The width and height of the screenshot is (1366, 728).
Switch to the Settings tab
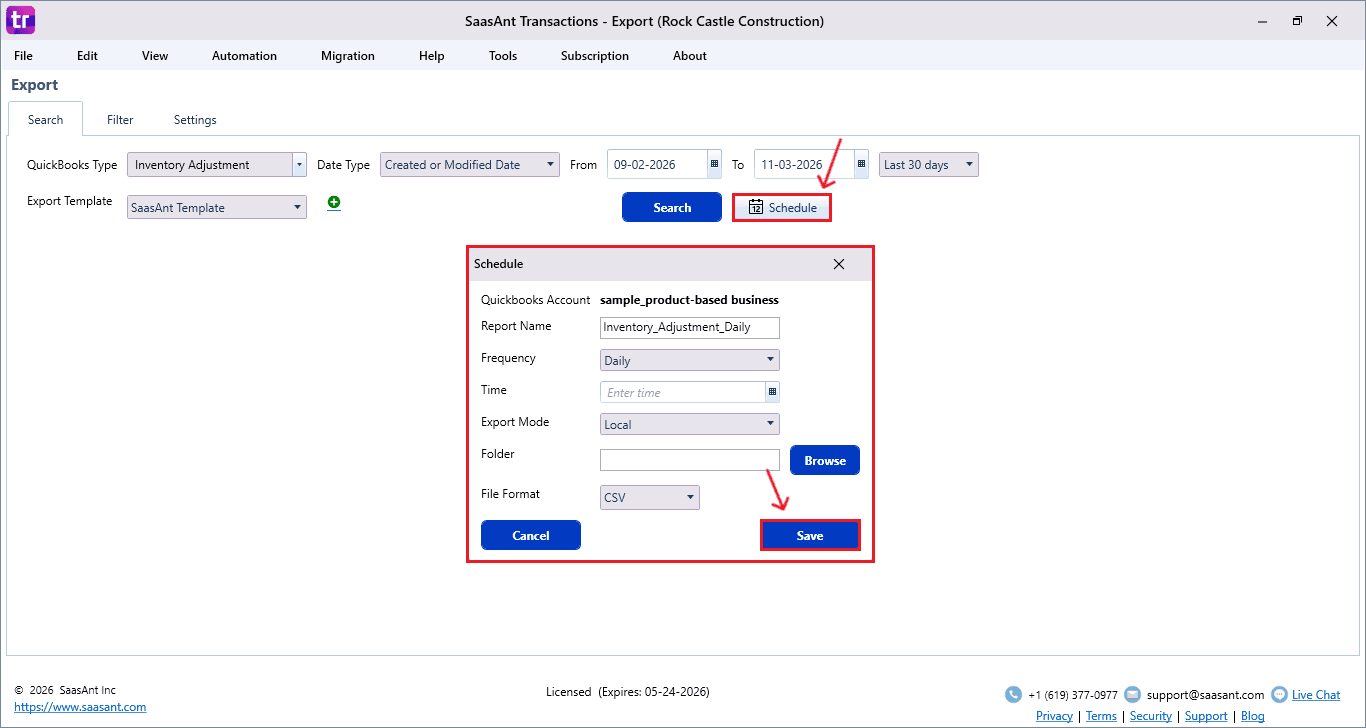click(195, 120)
